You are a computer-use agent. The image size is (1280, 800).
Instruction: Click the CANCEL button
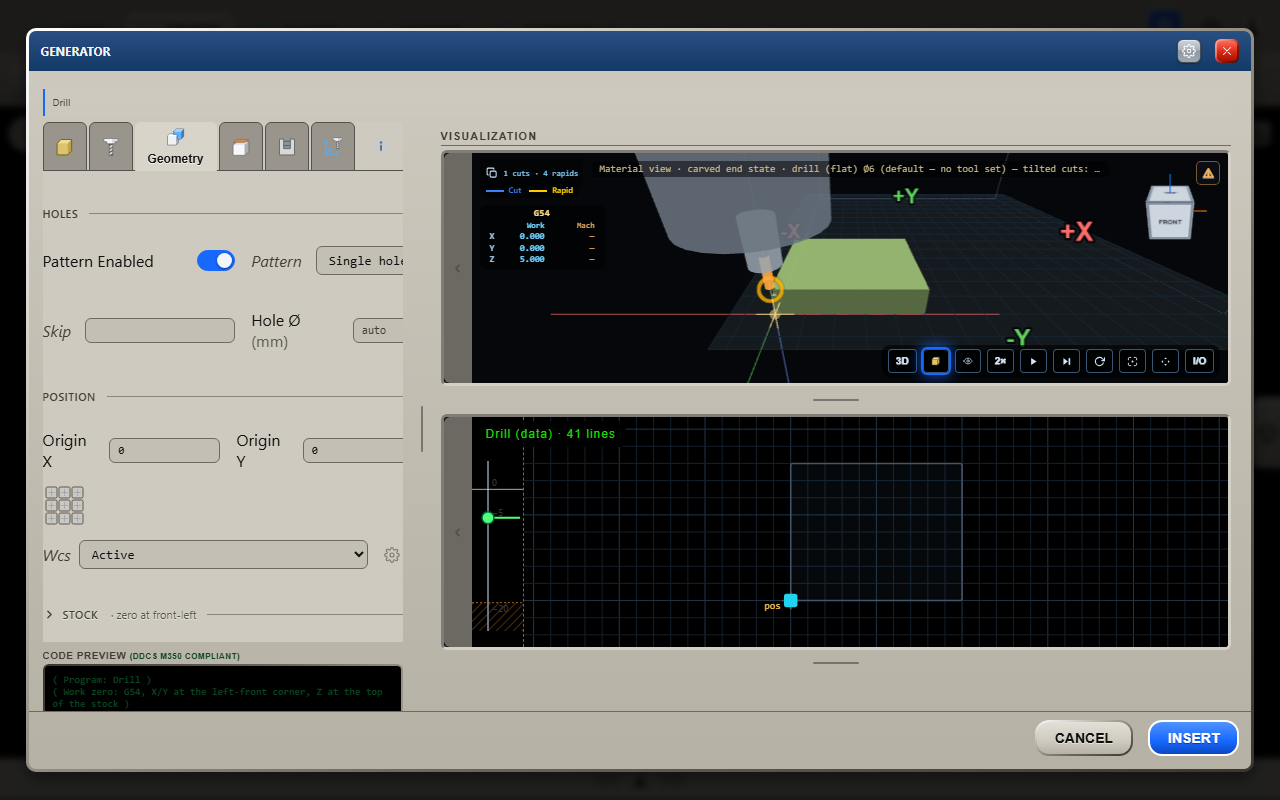pos(1083,738)
